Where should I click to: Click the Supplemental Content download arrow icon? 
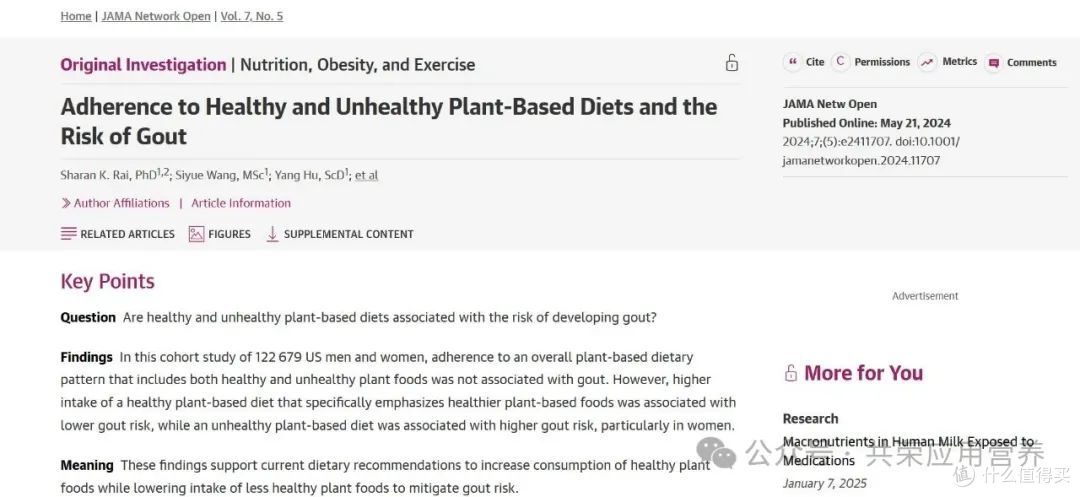pos(273,234)
